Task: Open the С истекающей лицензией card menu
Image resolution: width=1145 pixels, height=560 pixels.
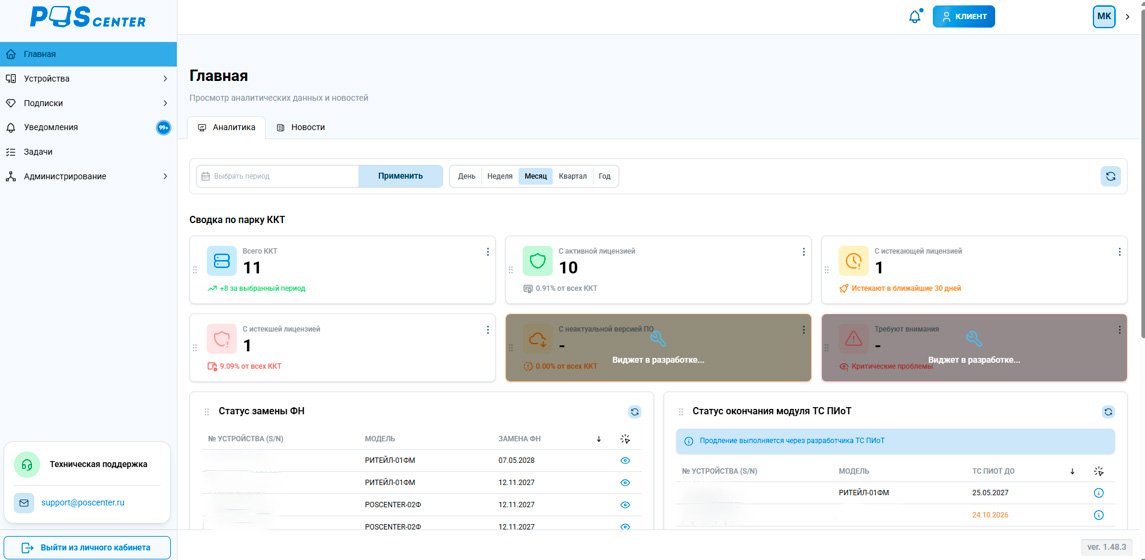Action: (x=1119, y=252)
